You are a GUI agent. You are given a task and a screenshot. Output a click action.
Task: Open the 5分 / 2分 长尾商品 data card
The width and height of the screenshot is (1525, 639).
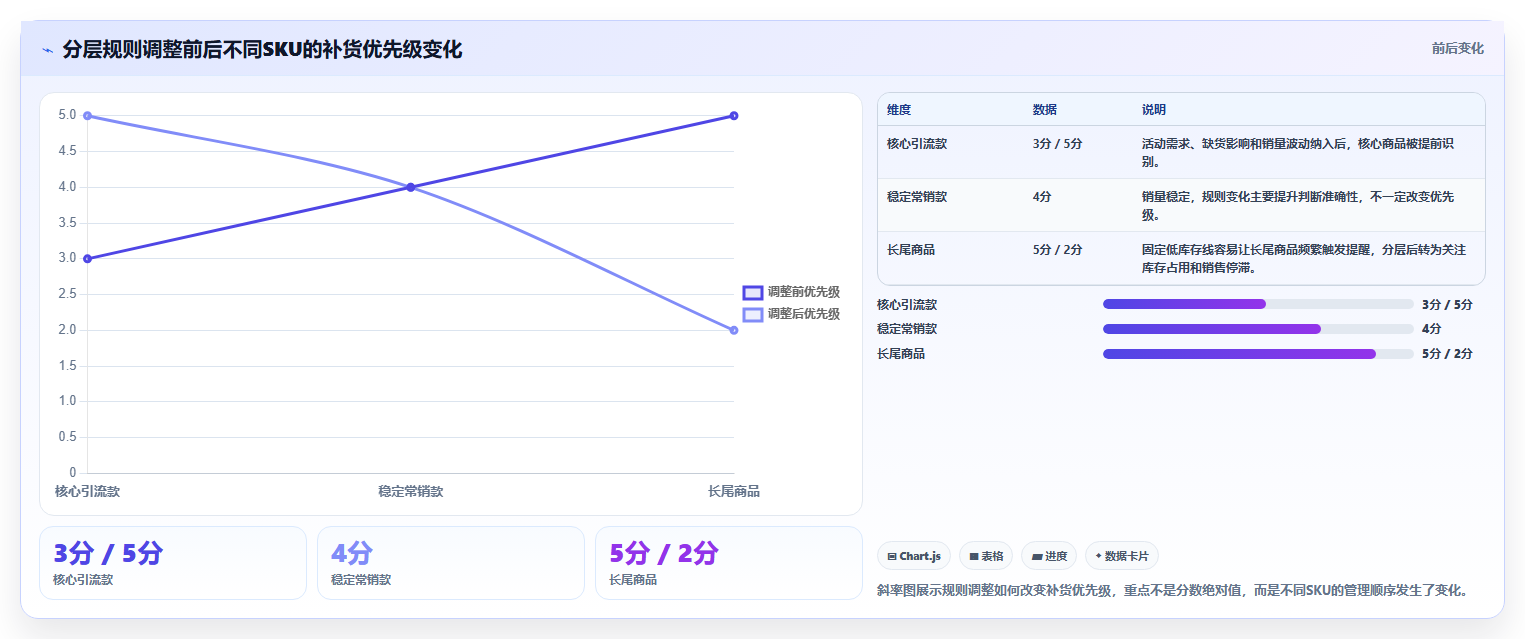coord(728,563)
